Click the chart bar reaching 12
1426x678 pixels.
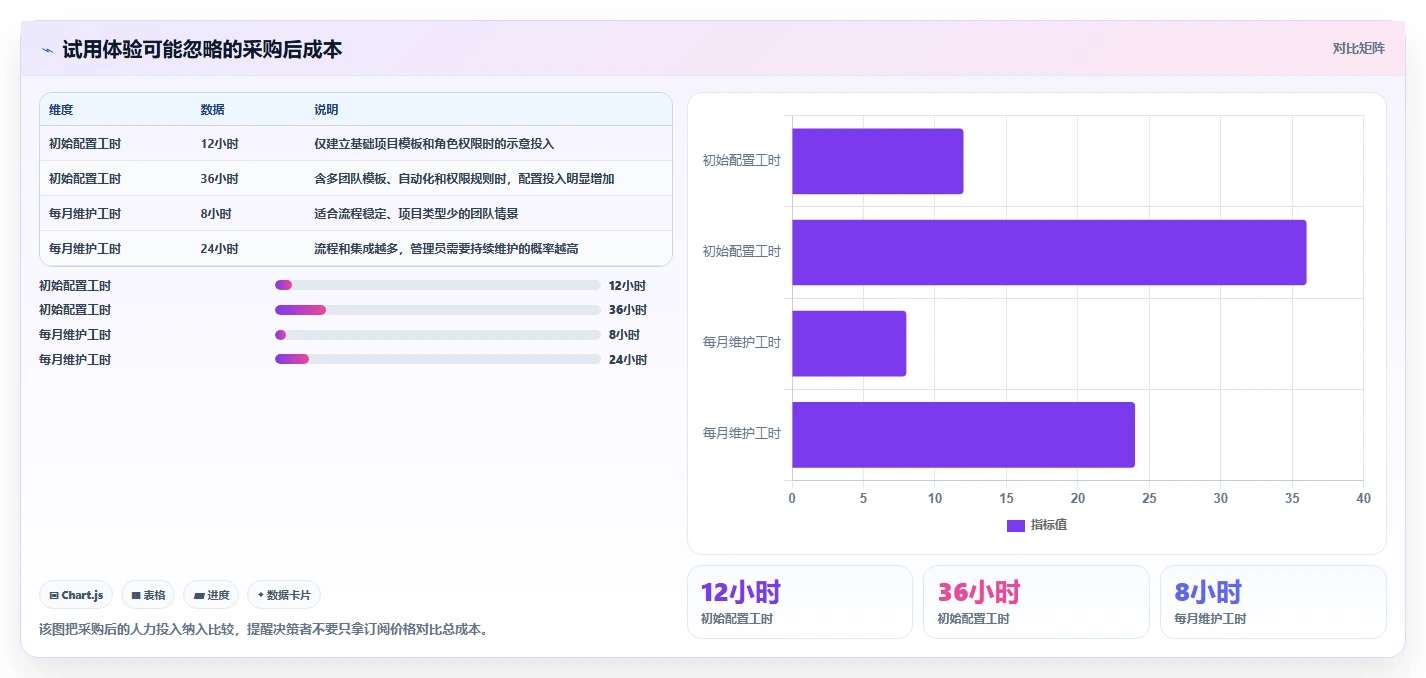tap(878, 161)
